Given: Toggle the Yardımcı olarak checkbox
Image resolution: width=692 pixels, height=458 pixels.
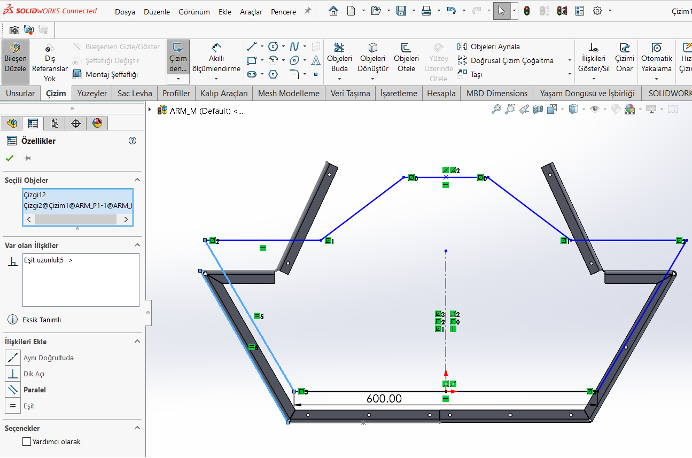Looking at the screenshot, I should point(26,441).
